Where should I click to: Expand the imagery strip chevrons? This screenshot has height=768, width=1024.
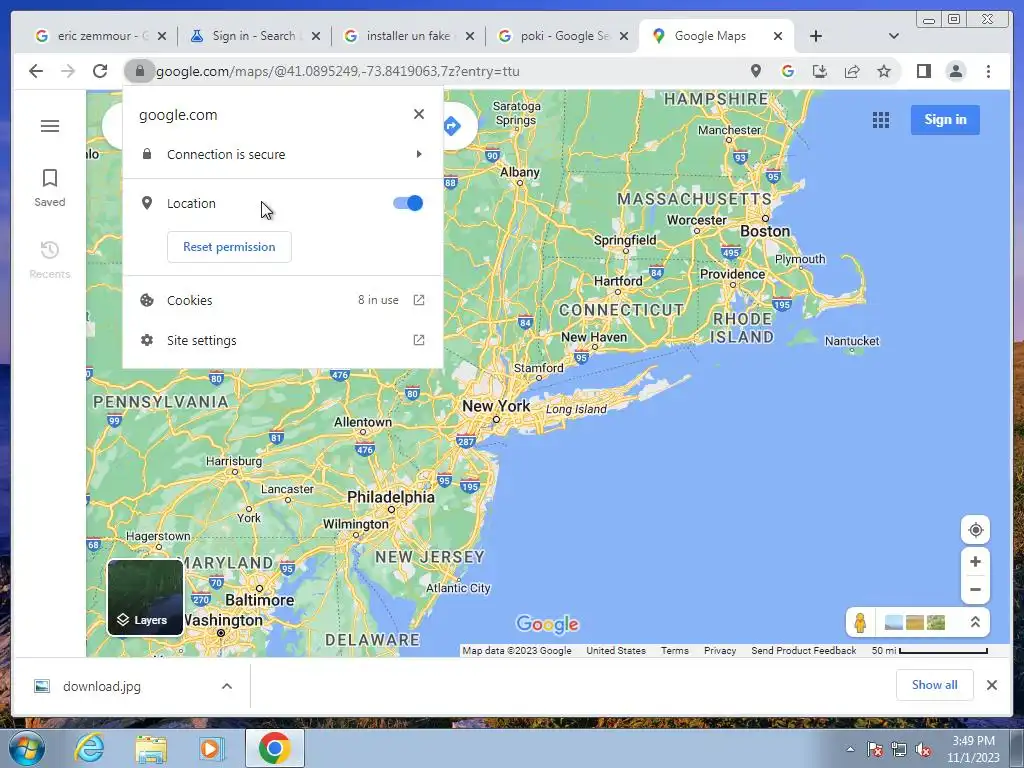tap(975, 622)
